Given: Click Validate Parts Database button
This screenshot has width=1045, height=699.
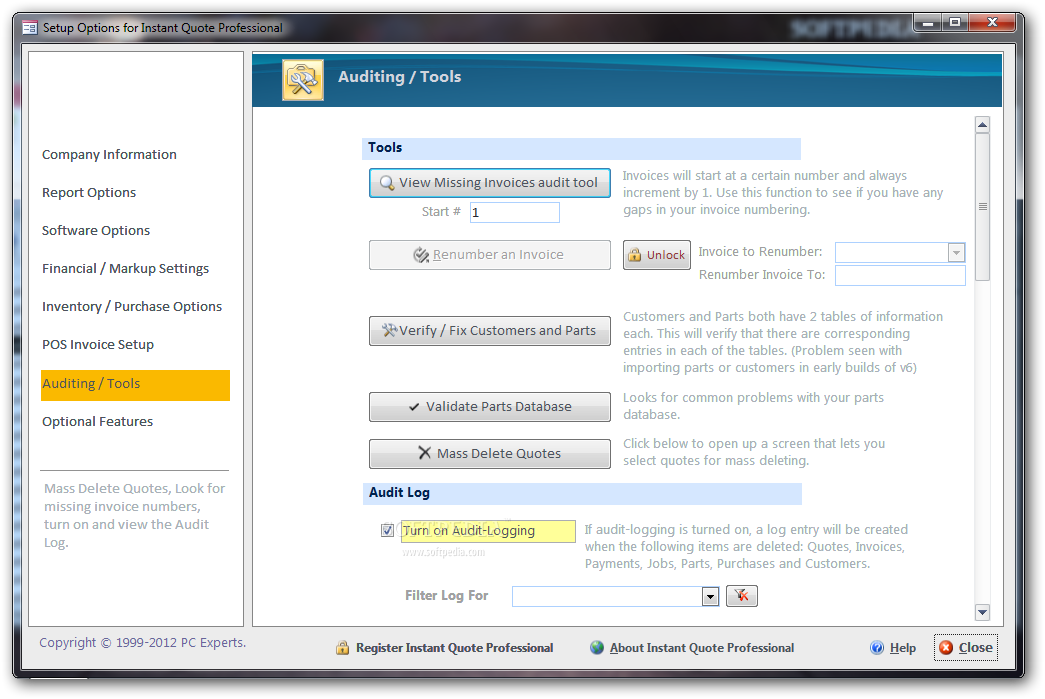Looking at the screenshot, I should coord(490,406).
